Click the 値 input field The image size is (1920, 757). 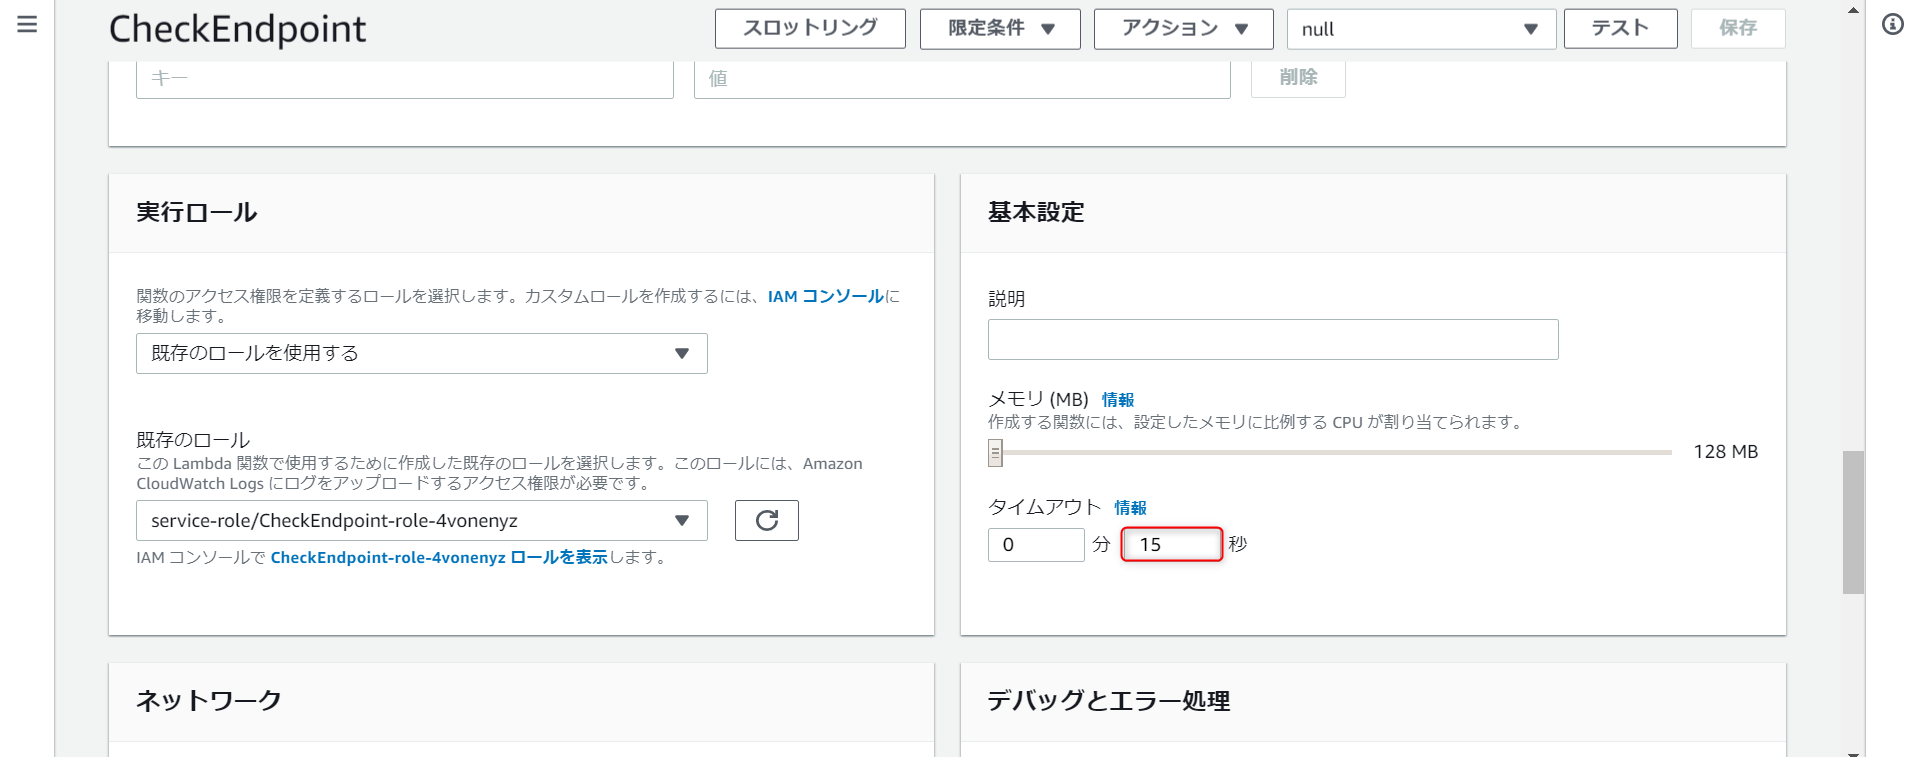(x=961, y=78)
